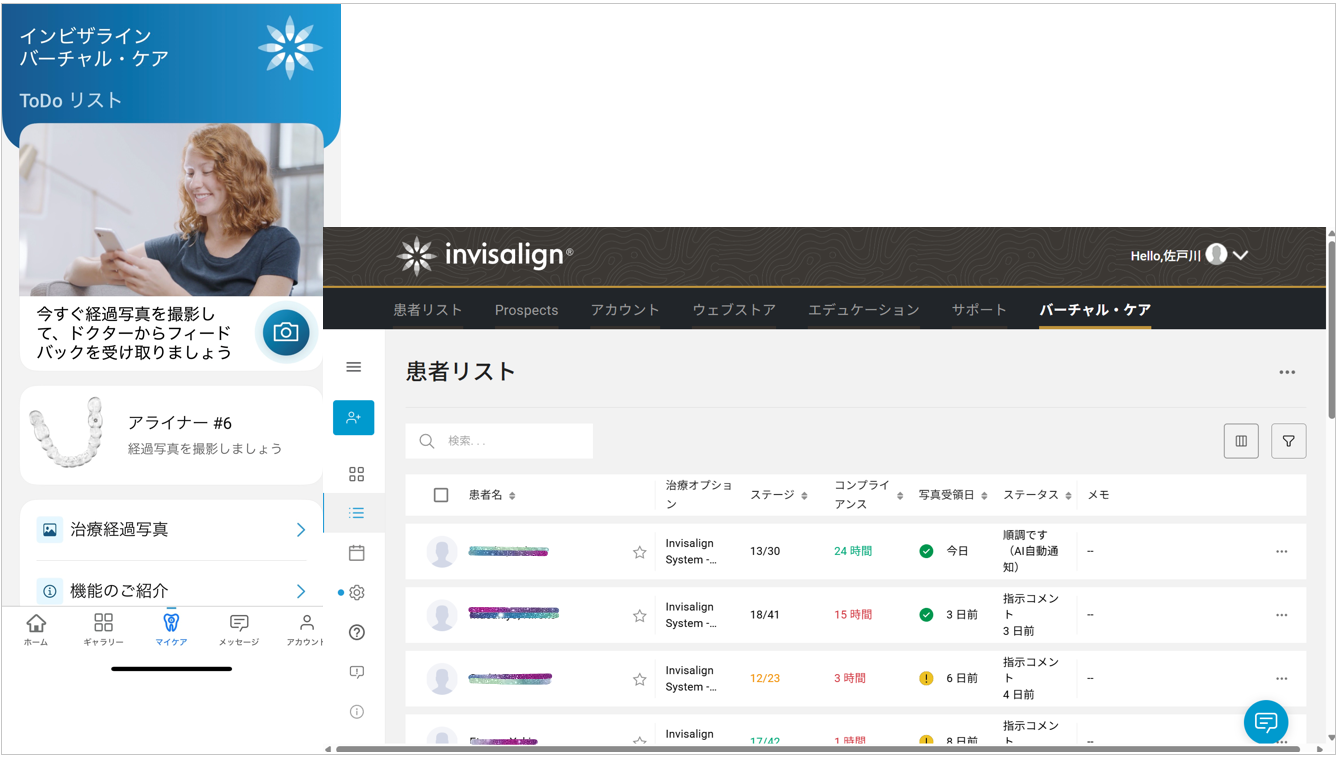Viewport: 1339px width, 757px height.
Task: Expand the 機能のご紹介 chevron in mobile app
Action: (301, 592)
